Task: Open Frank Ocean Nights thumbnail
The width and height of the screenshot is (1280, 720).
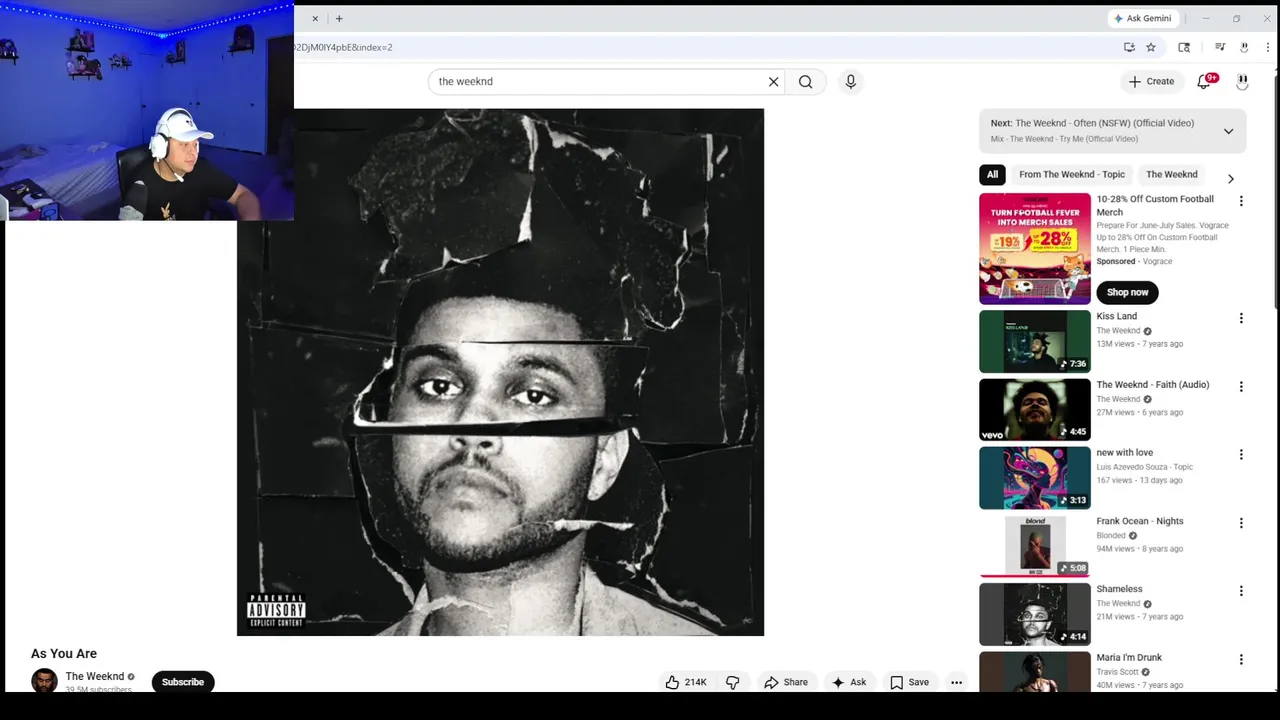Action: point(1035,546)
